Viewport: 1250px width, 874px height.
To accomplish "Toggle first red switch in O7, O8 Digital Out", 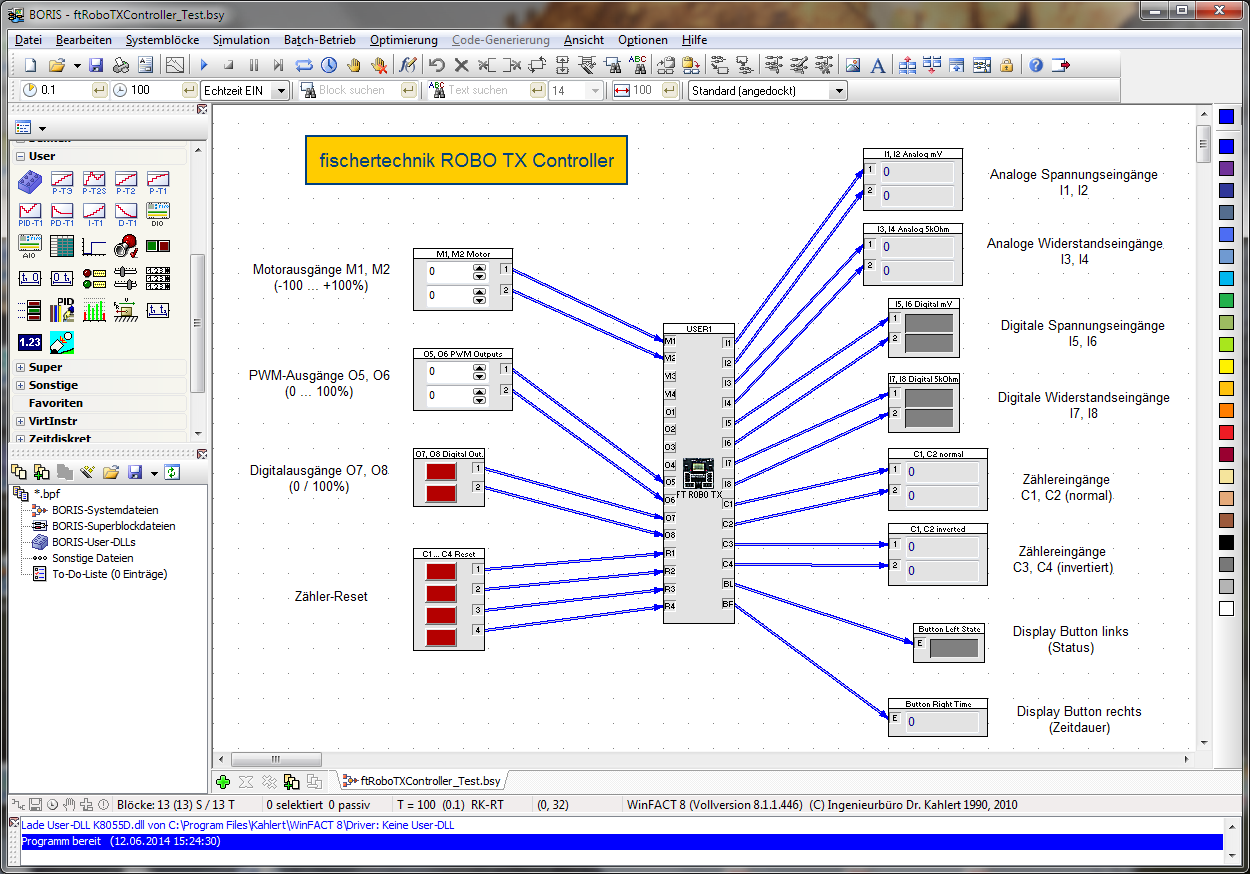I will click(442, 470).
